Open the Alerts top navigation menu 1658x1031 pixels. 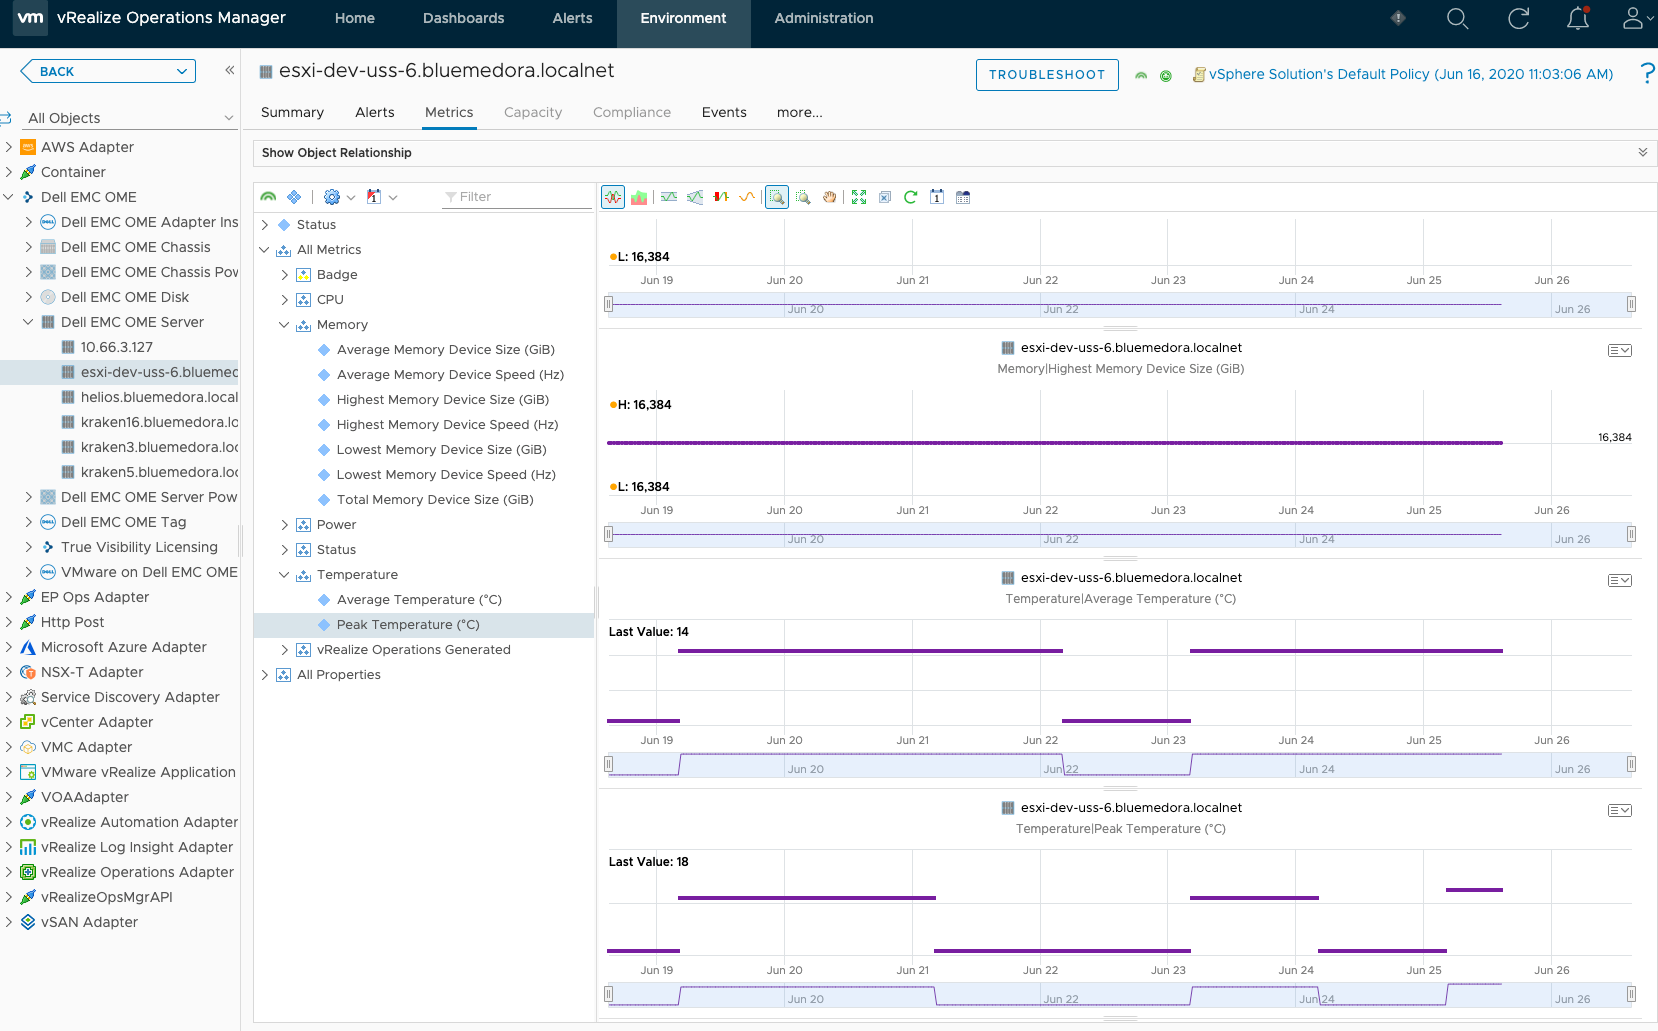coord(572,18)
